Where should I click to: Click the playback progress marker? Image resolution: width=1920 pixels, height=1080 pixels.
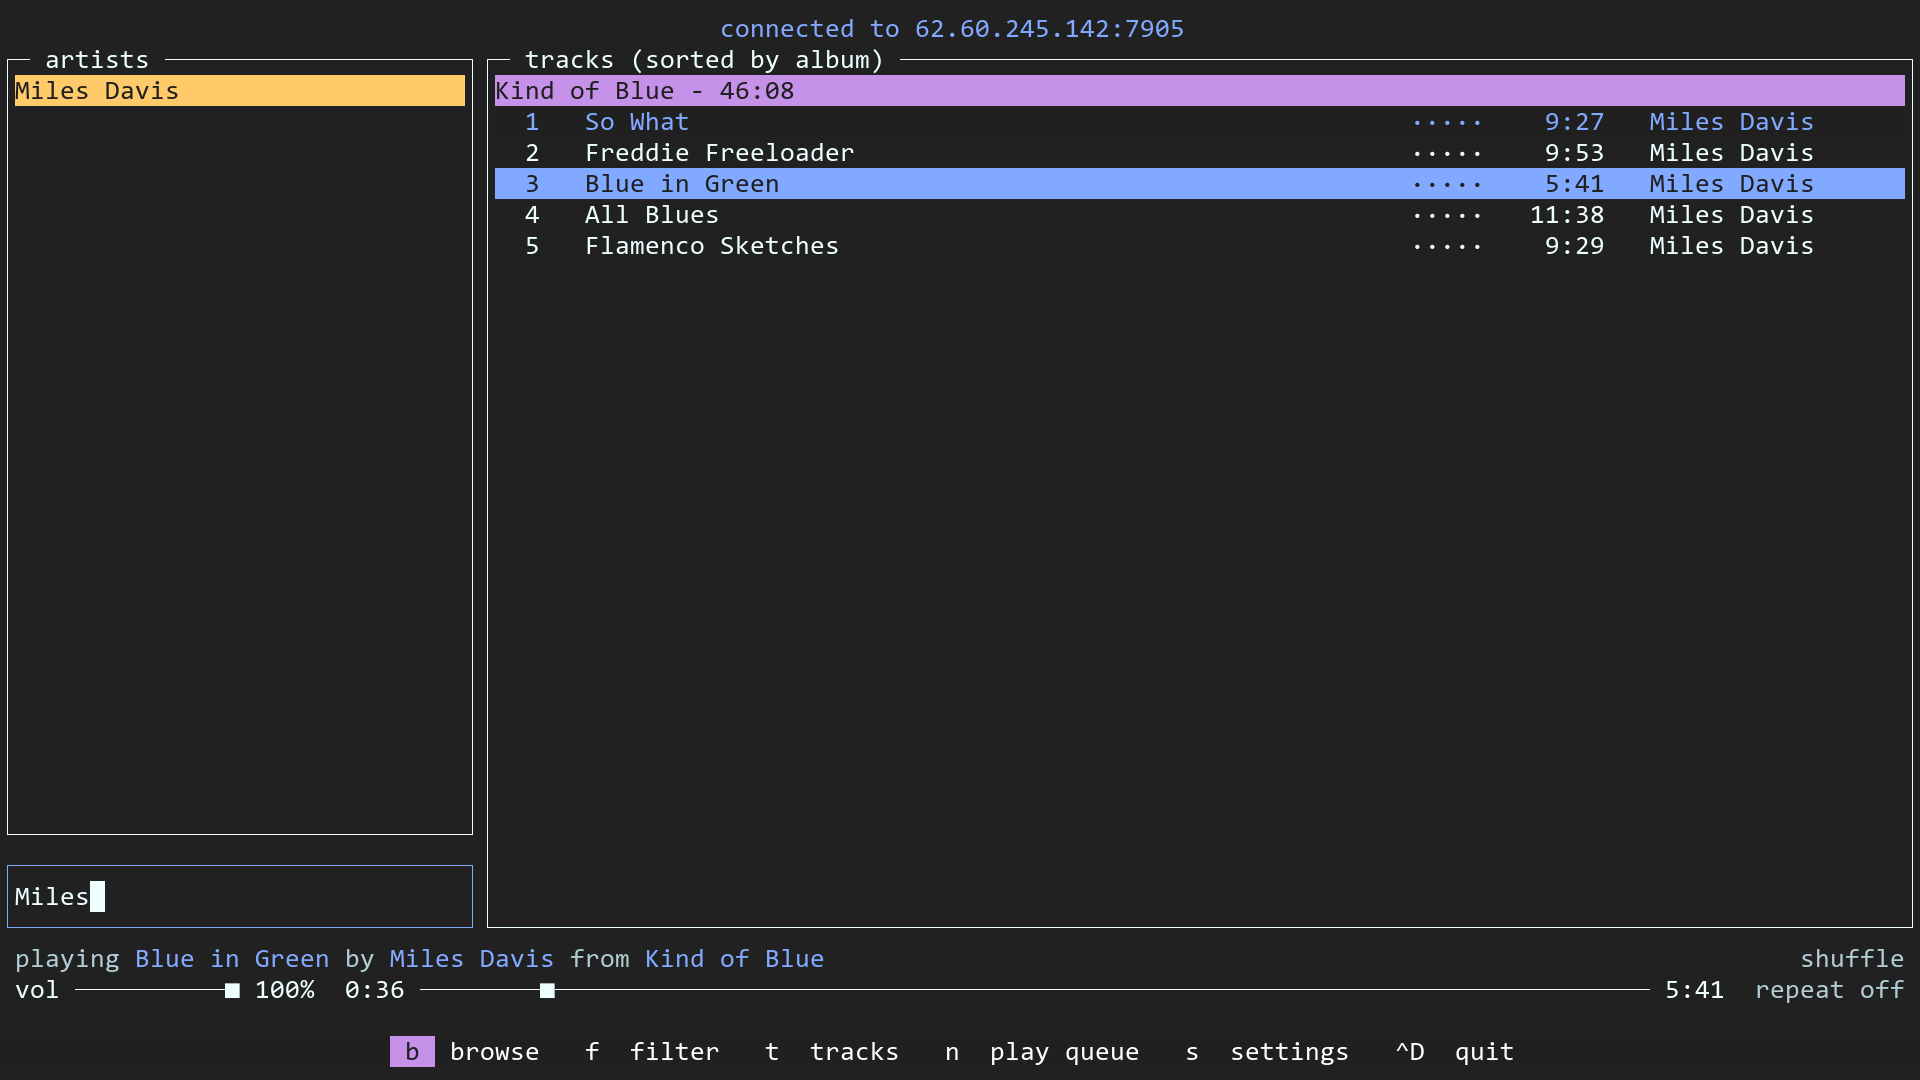point(547,990)
